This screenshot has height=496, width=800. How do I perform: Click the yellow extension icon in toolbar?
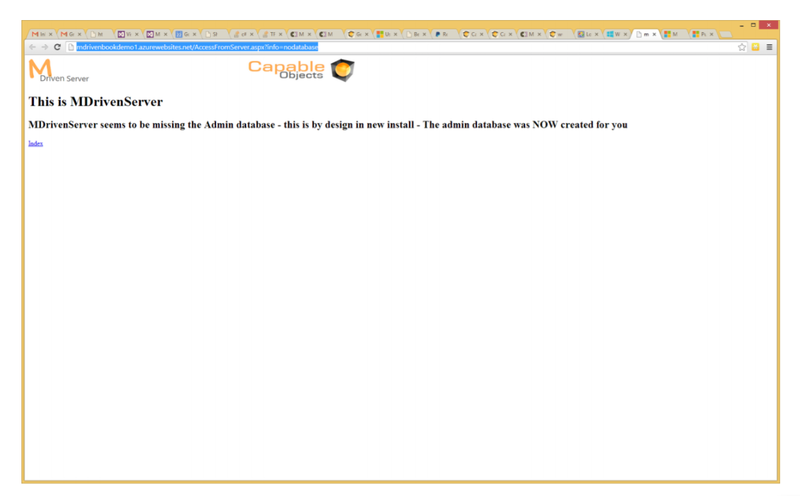(x=756, y=47)
